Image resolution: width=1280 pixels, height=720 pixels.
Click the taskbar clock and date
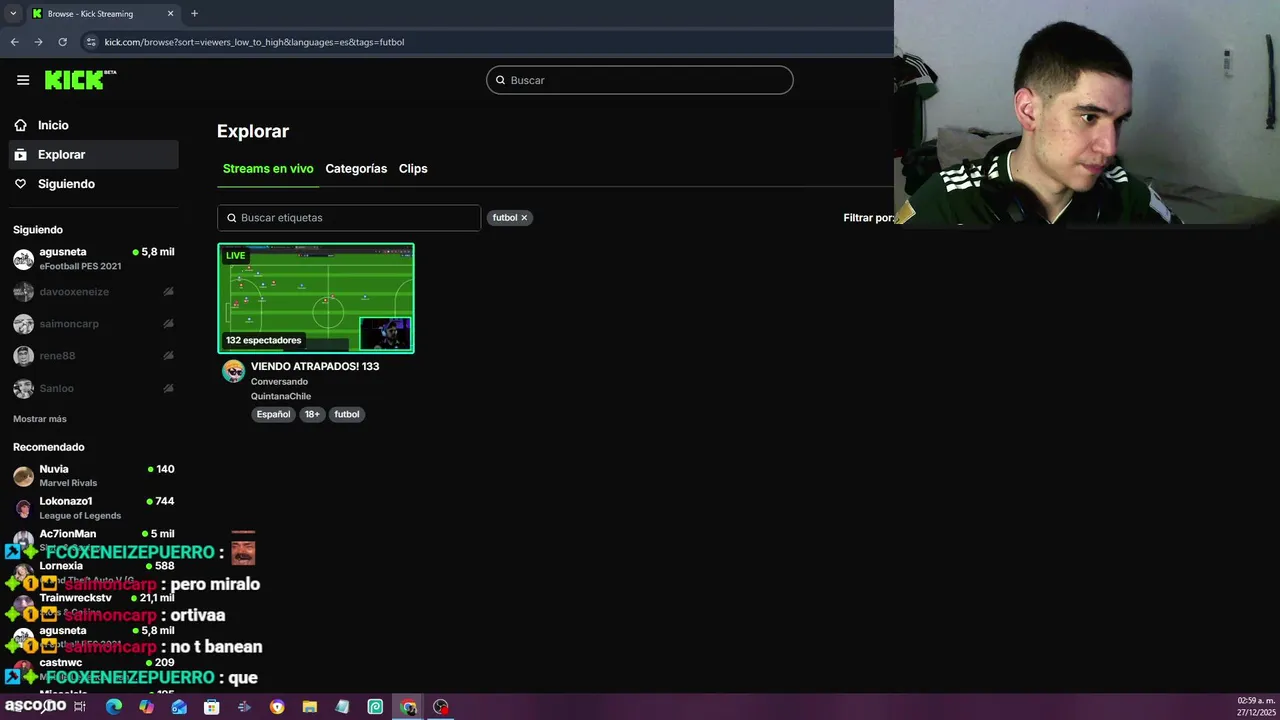point(1256,706)
